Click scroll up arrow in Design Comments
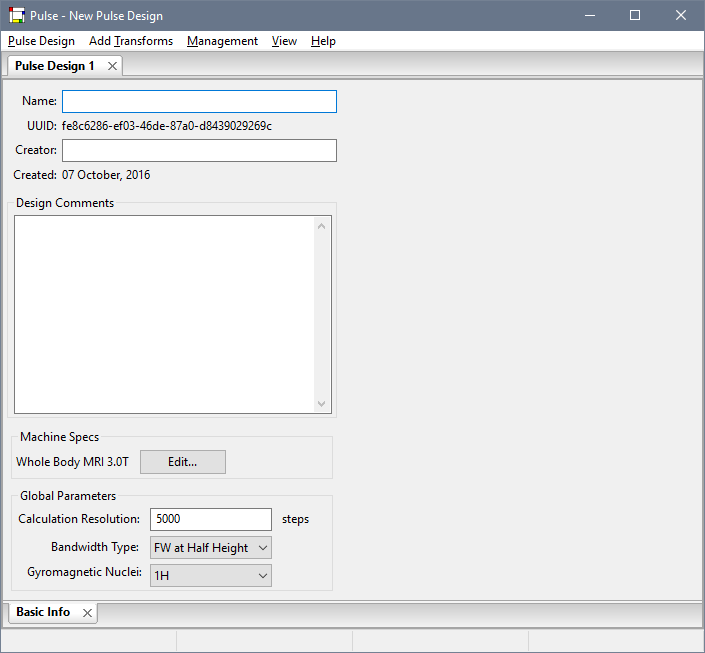Image resolution: width=705 pixels, height=653 pixels. [x=321, y=226]
